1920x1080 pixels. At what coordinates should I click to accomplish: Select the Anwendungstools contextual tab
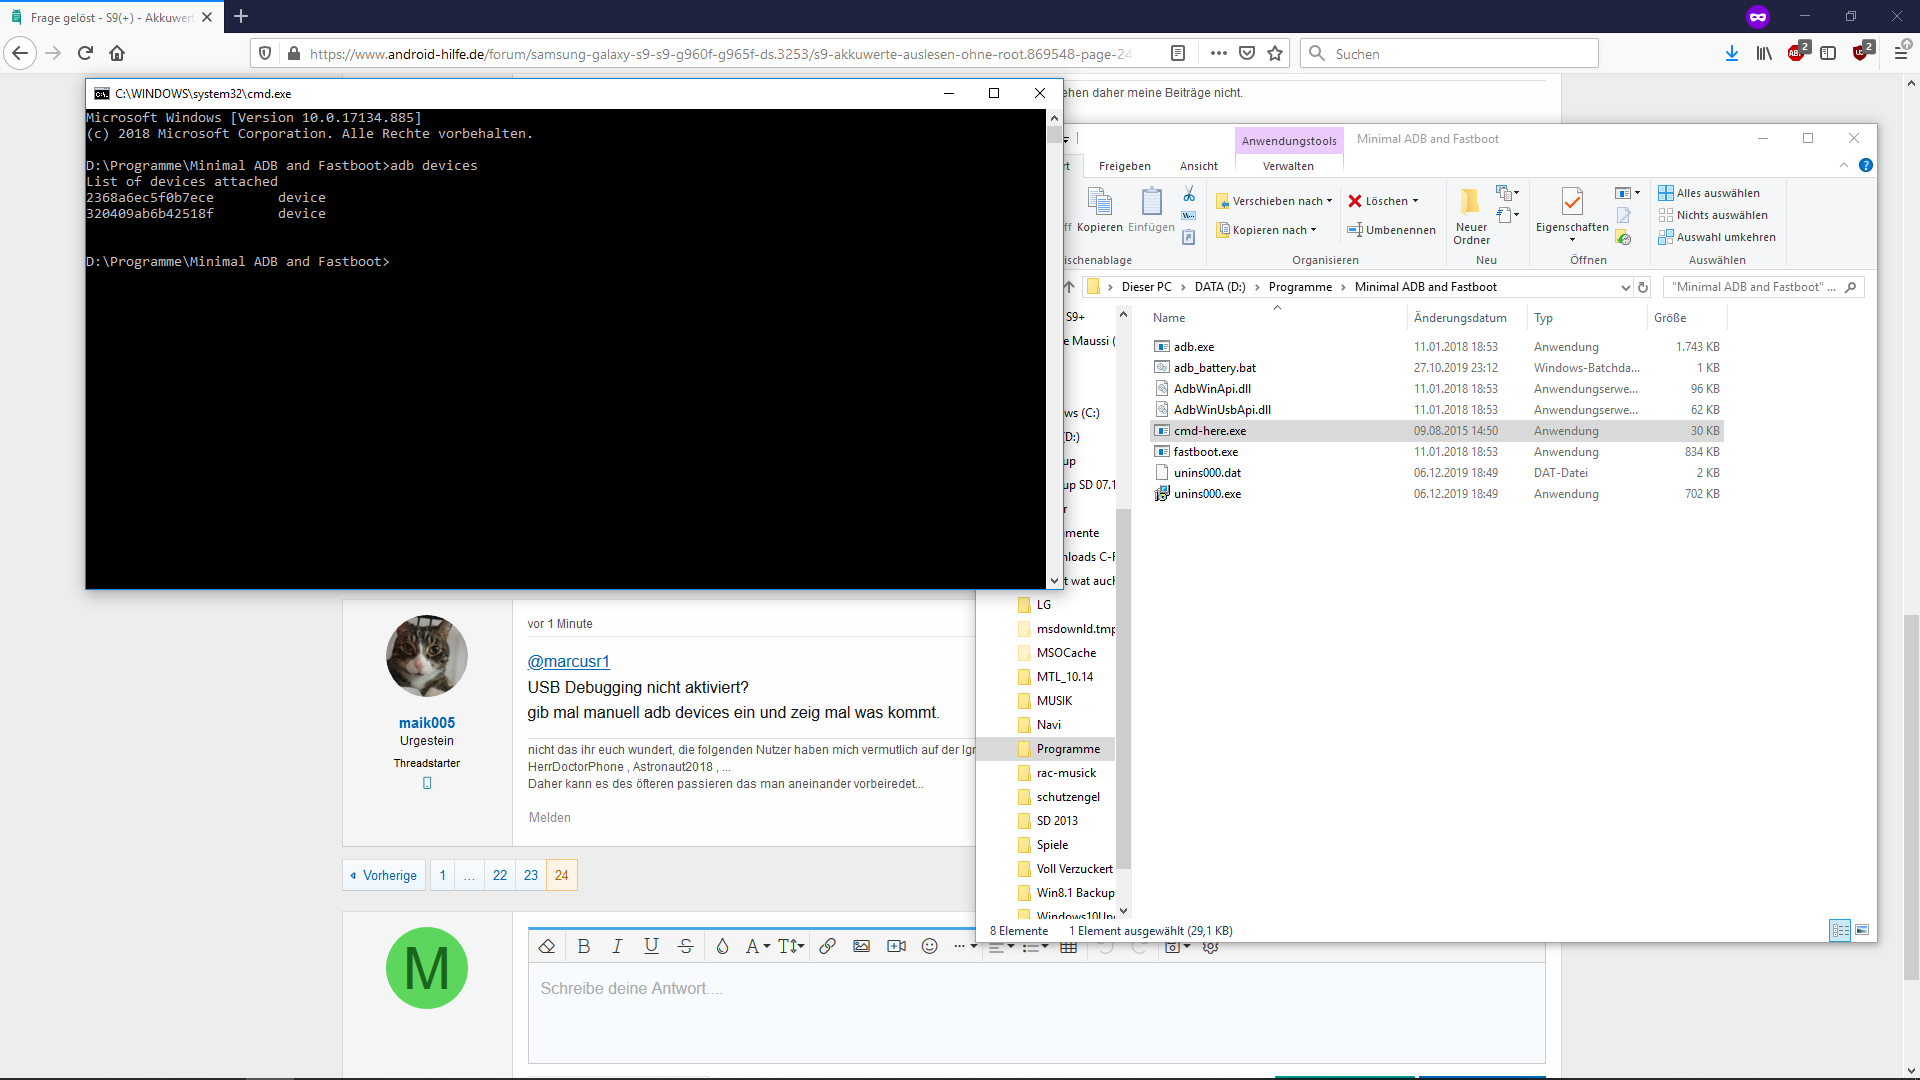(1289, 141)
